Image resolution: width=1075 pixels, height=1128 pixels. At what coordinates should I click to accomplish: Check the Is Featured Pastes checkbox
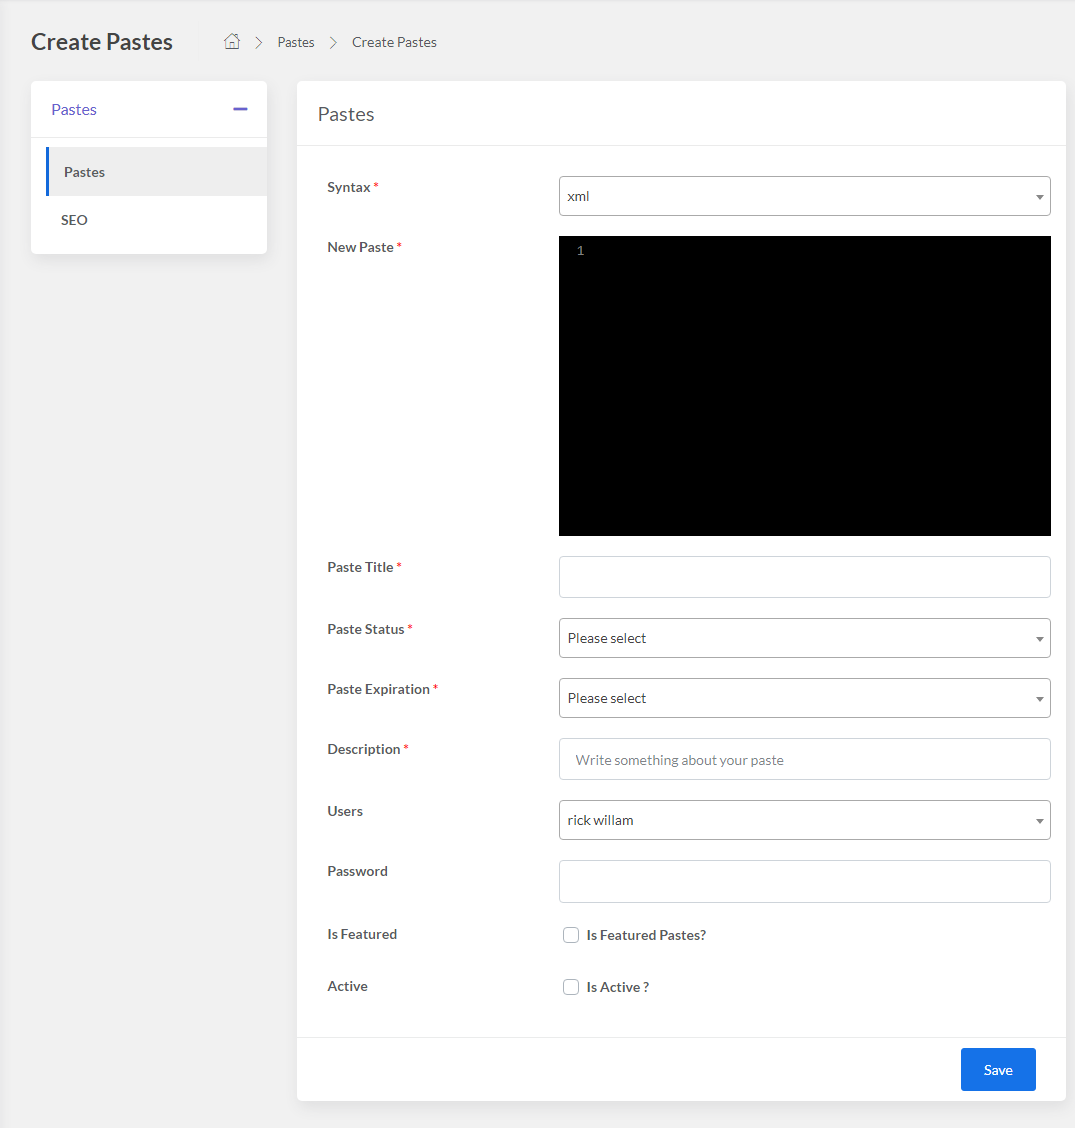click(x=571, y=934)
